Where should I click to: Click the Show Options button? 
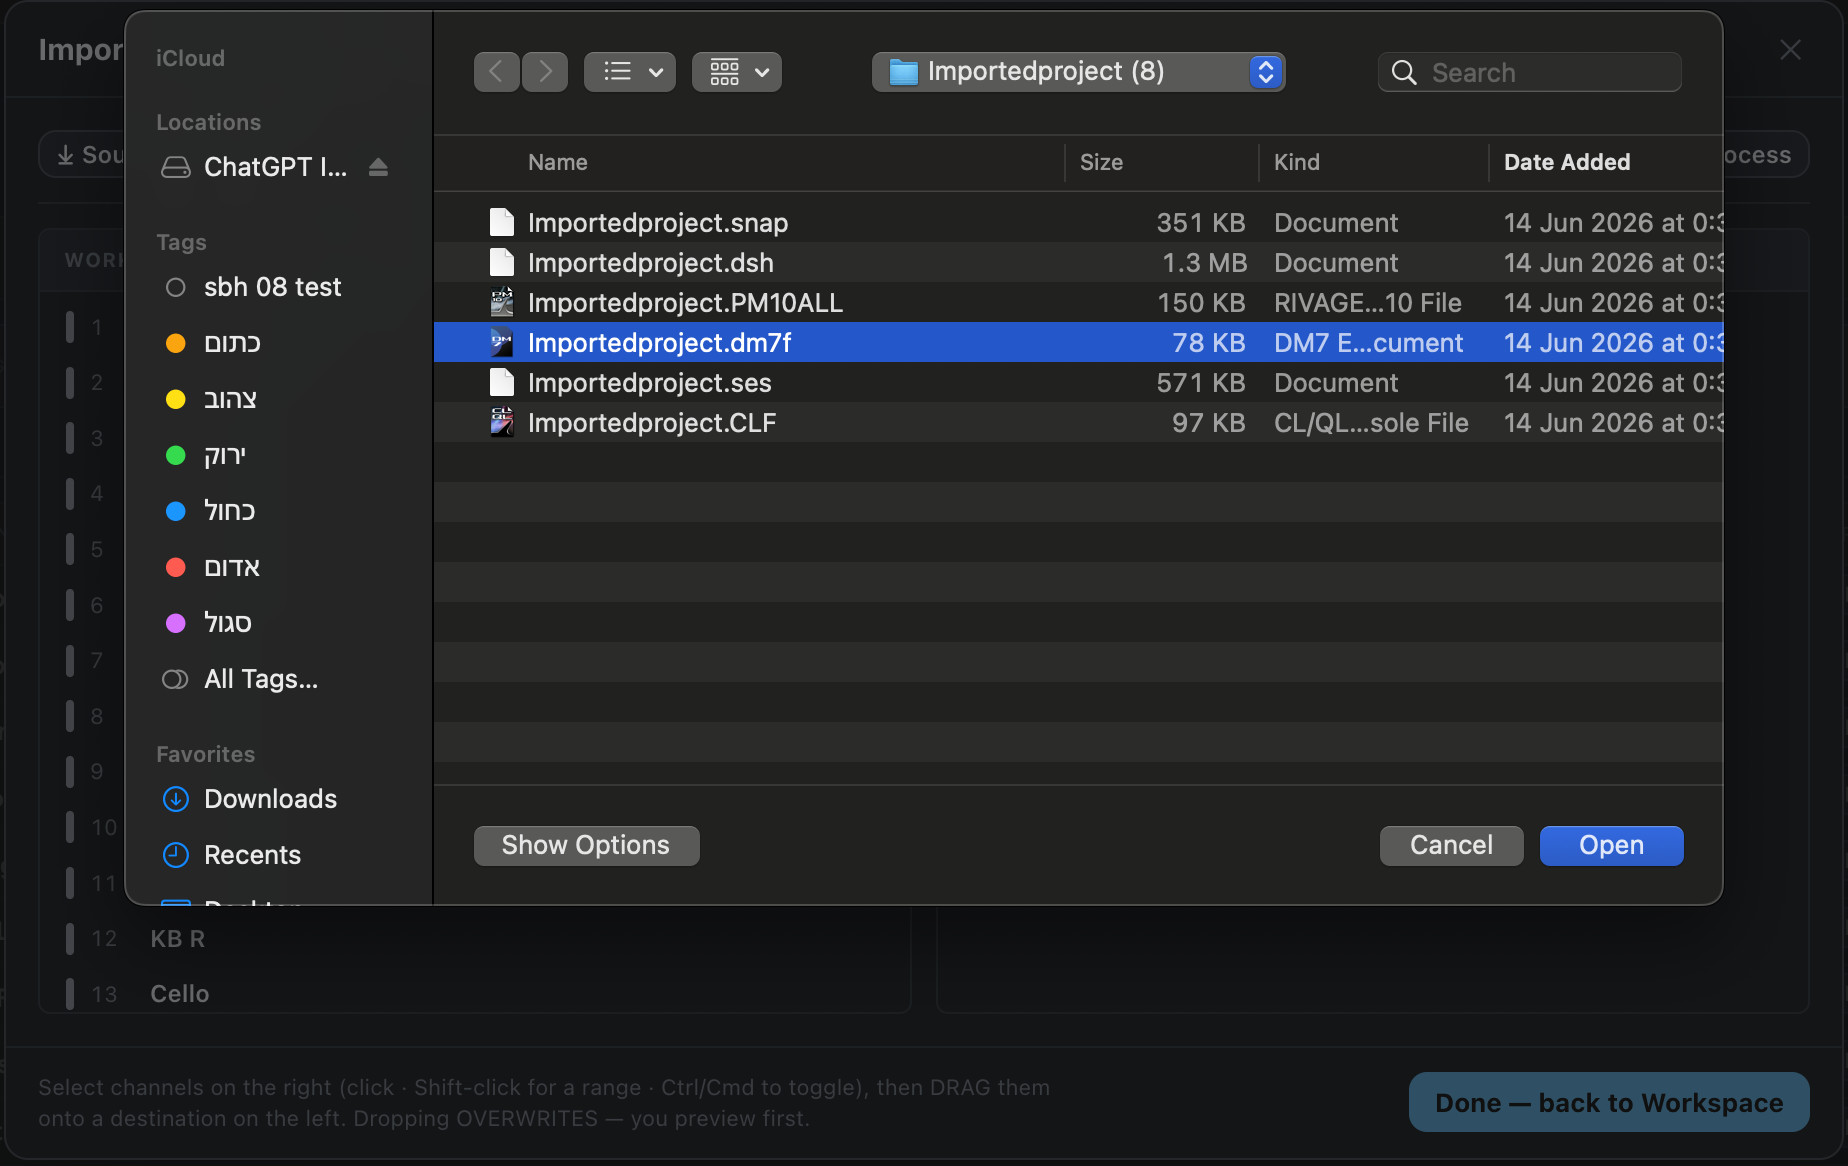click(x=586, y=845)
